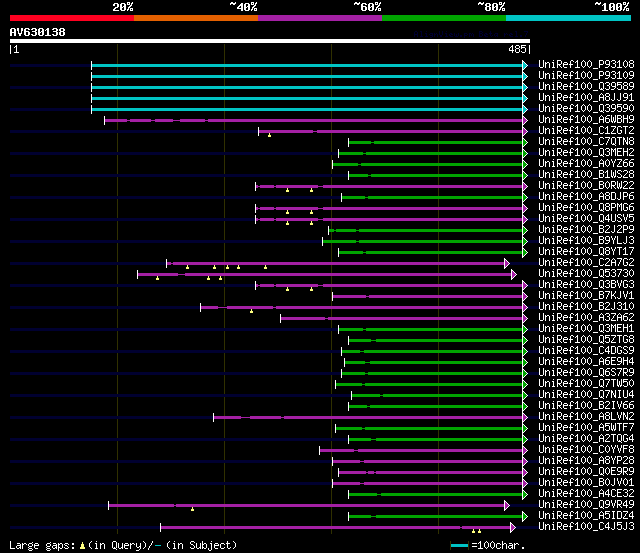Click UniRef100_A4CE32 accession
The image size is (640, 553).
[x=586, y=494]
